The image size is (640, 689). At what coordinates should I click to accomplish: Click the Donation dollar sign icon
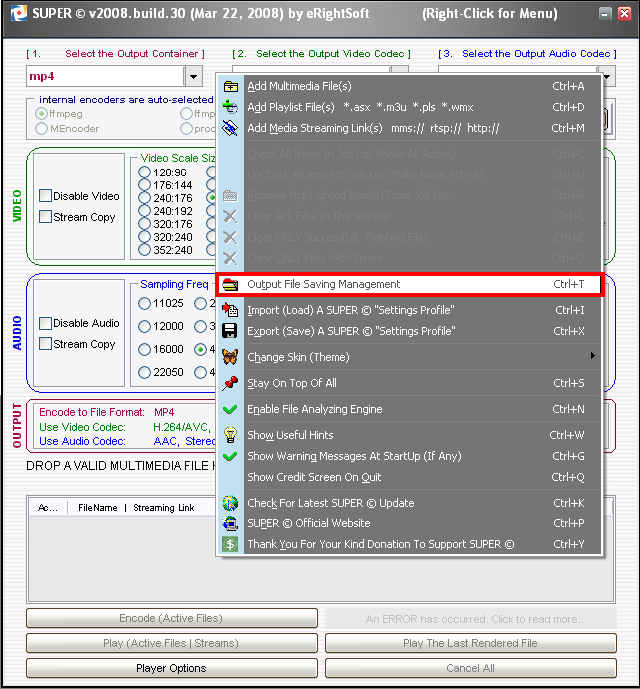point(230,544)
